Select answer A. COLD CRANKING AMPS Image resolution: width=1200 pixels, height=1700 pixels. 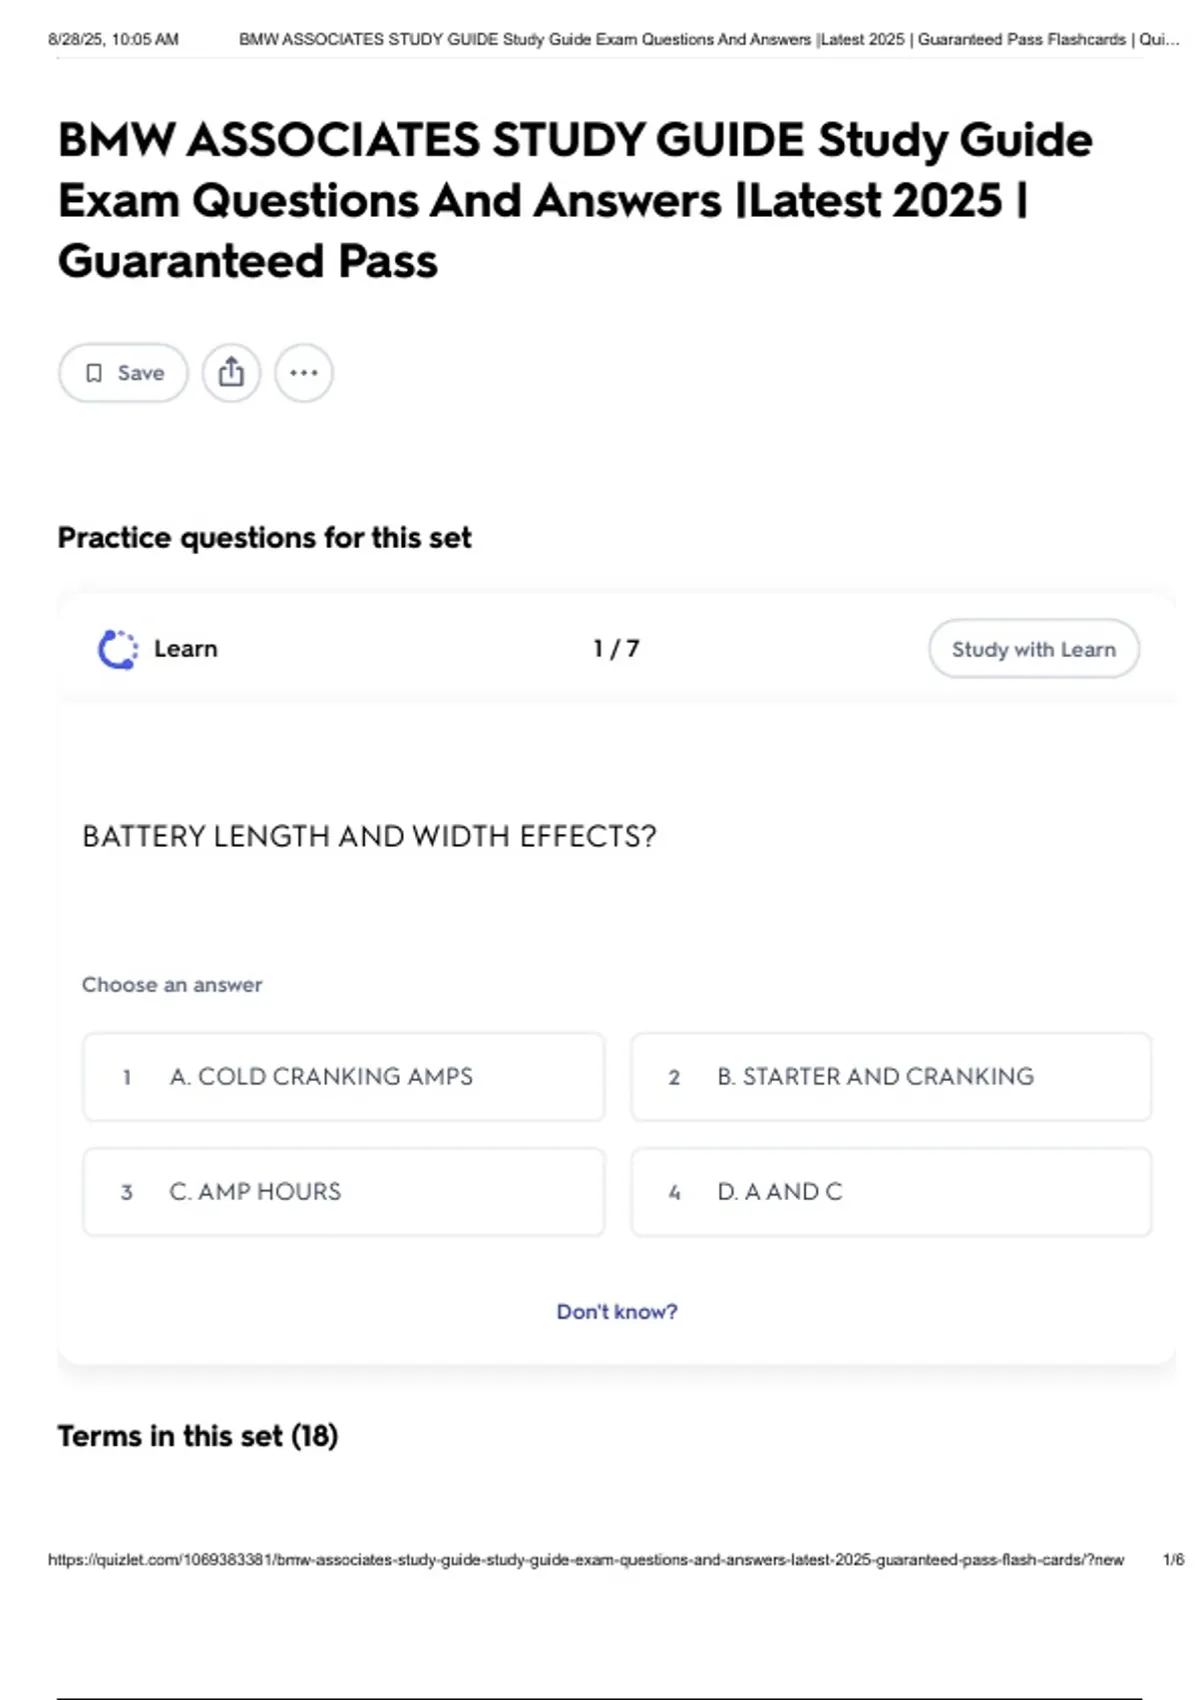point(343,1077)
